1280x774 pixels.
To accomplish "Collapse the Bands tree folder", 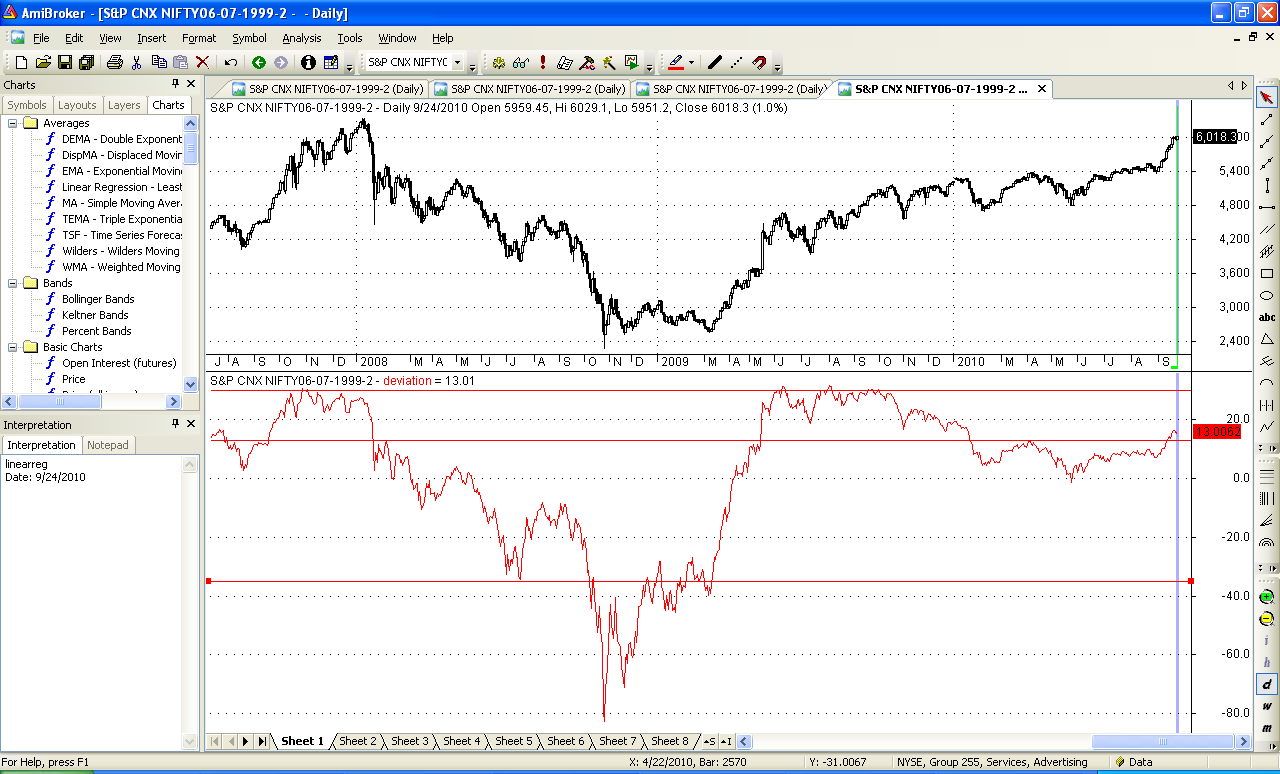I will pyautogui.click(x=13, y=283).
